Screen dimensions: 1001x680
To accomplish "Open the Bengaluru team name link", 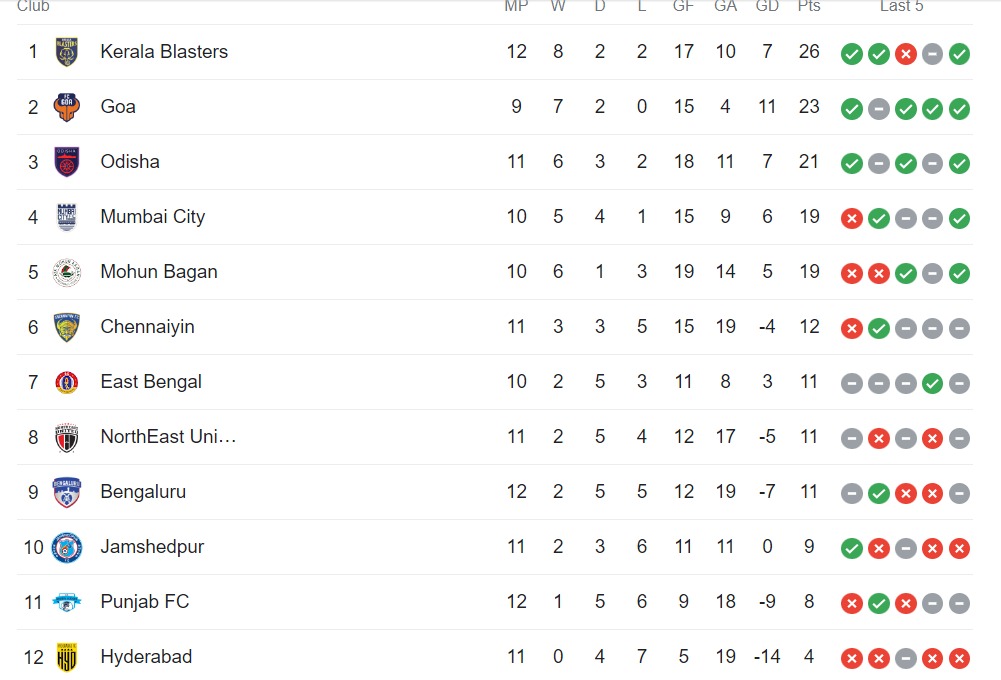I will tap(143, 492).
